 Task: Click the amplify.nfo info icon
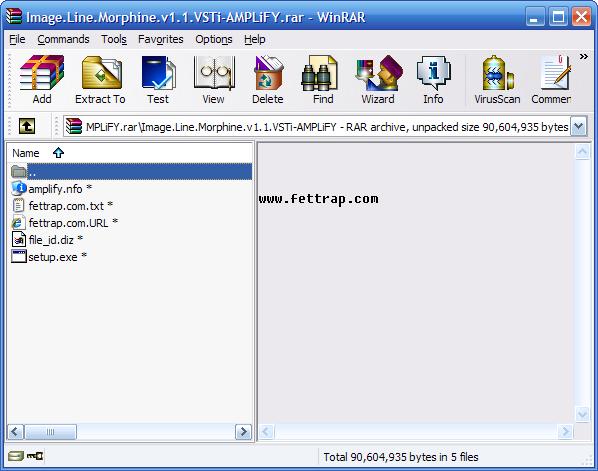(x=19, y=188)
